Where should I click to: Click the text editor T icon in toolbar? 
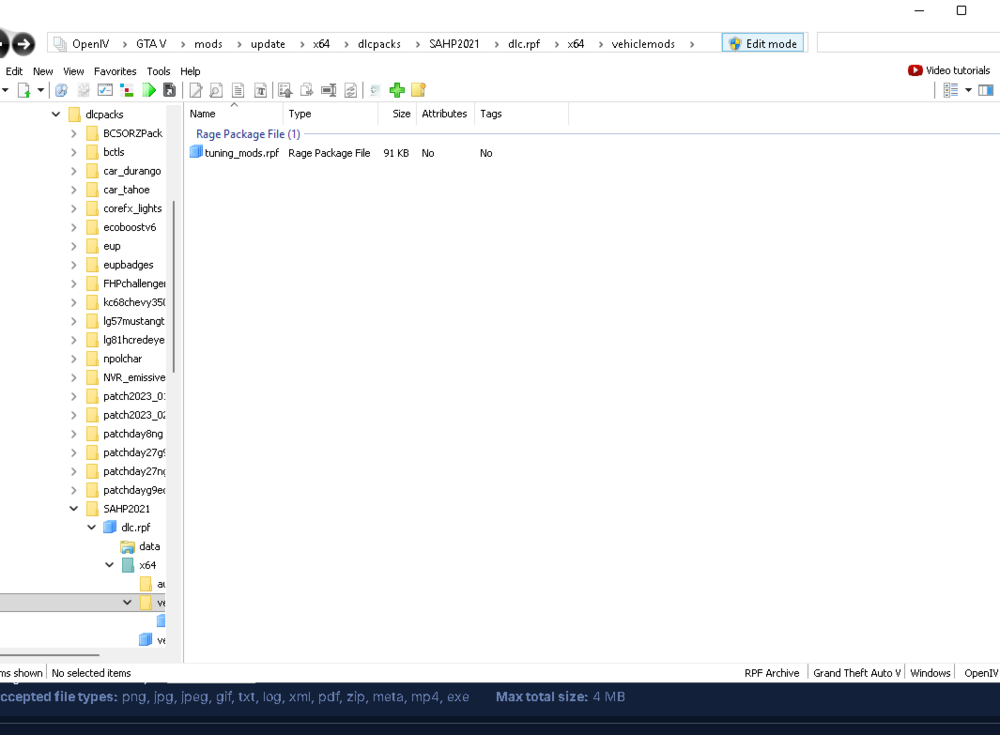(260, 90)
